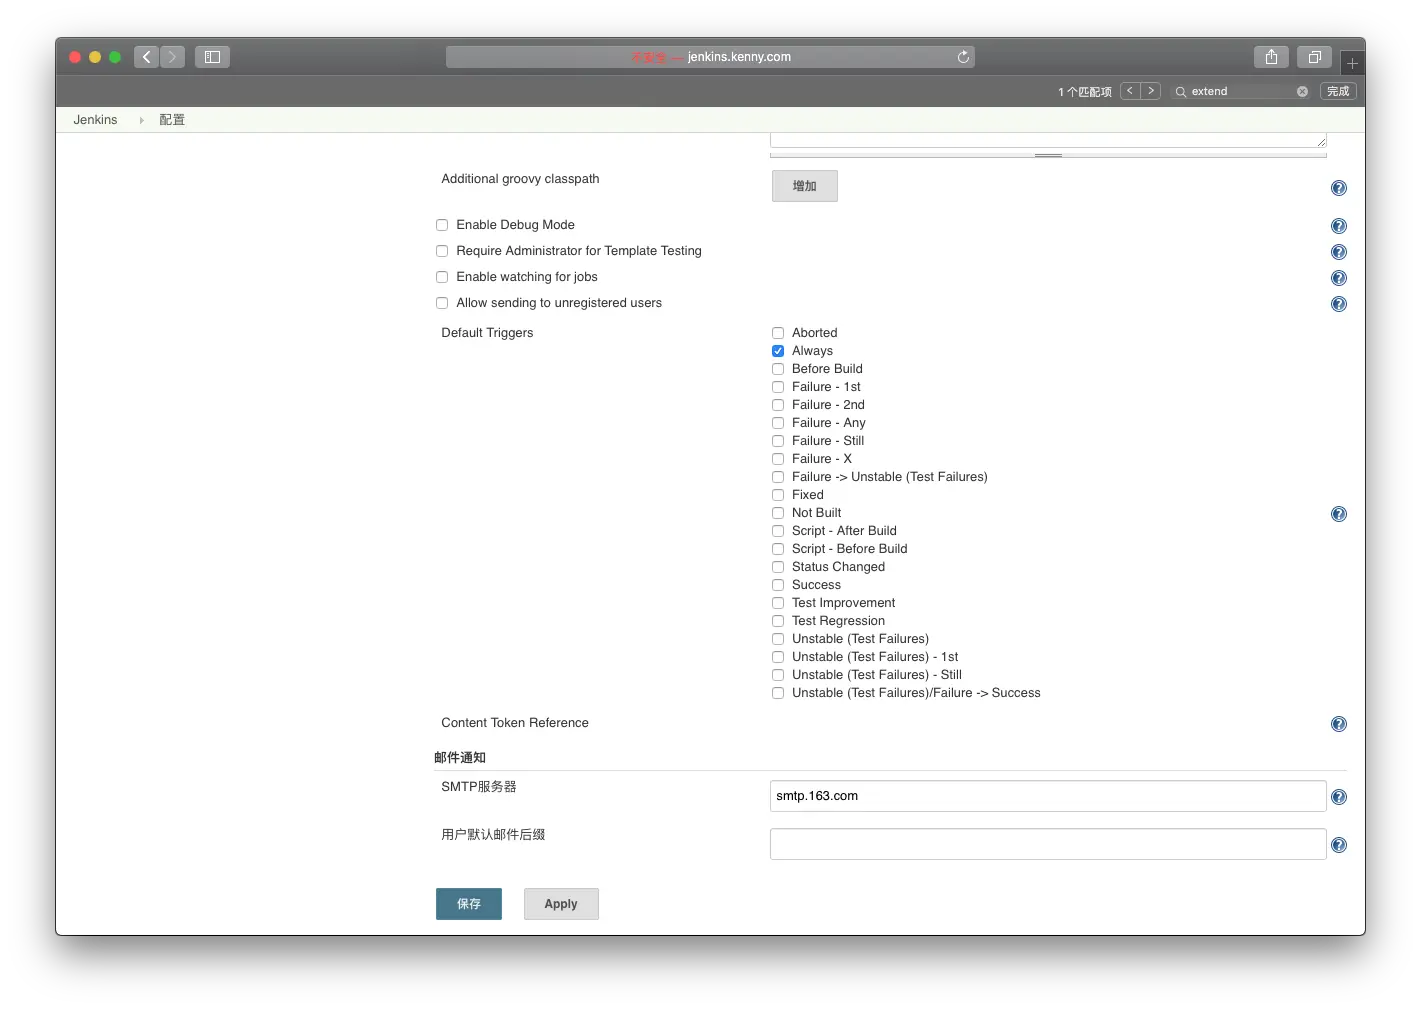Check the Aborted trigger
Image resolution: width=1421 pixels, height=1009 pixels.
coord(778,333)
